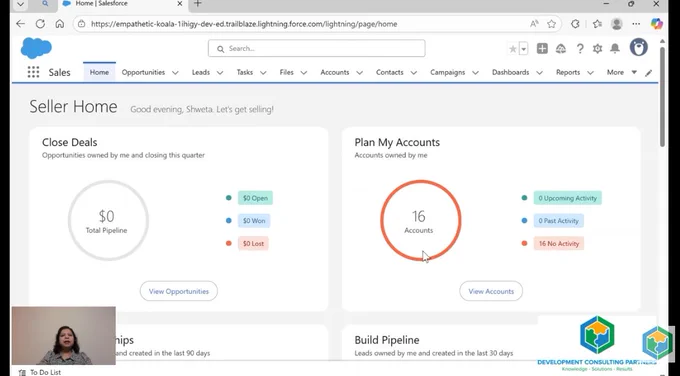Image resolution: width=680 pixels, height=376 pixels.
Task: Select the Home navigation tab
Action: (x=99, y=72)
